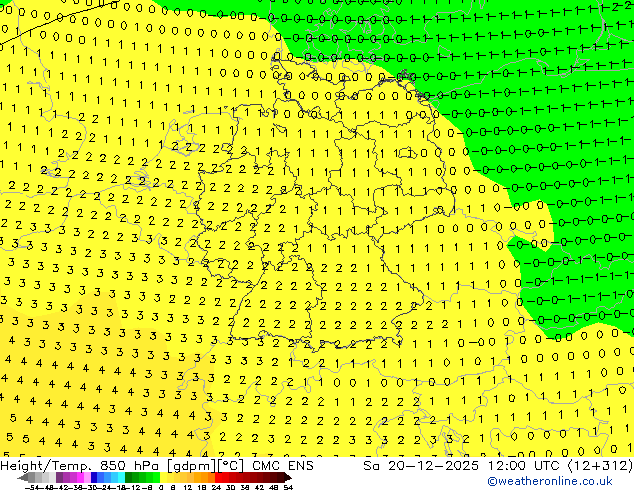Viewport: 634px width, 490px height.
Task: Pick the bright yellow legend swatch
Action: 163,478
